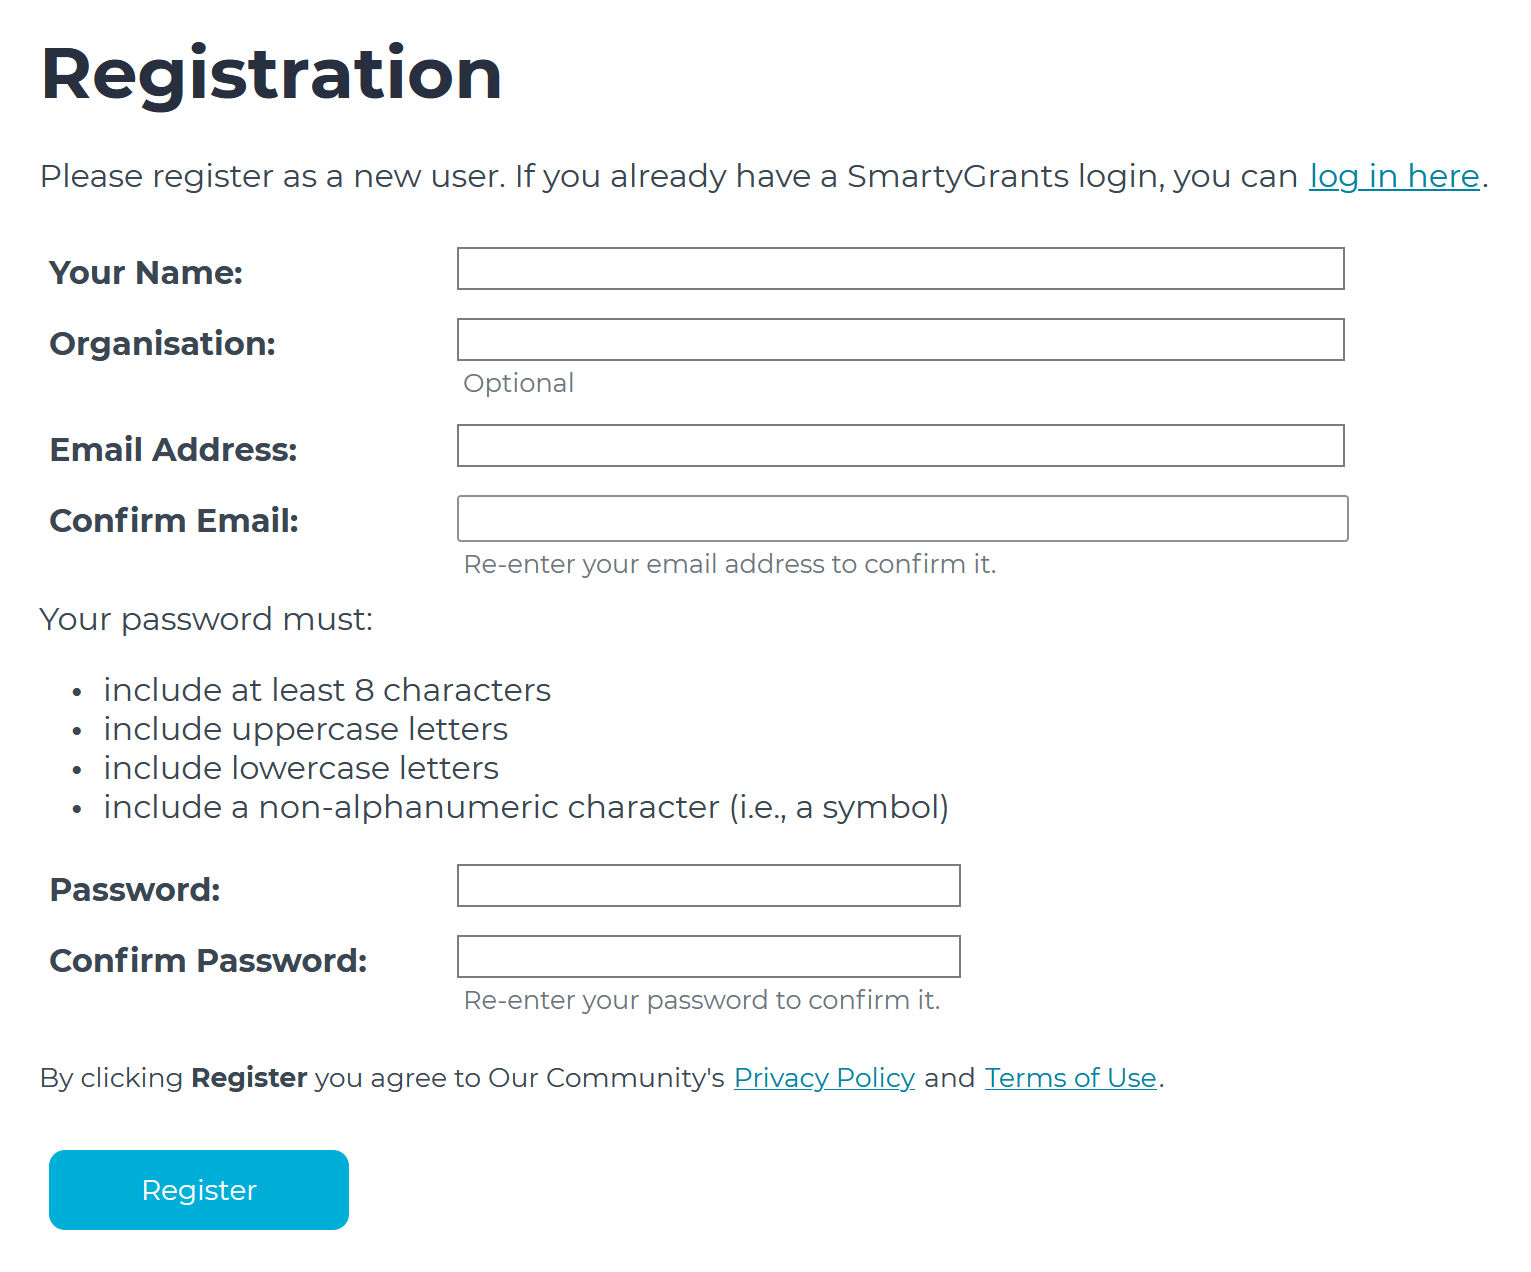
Task: Click the Confirm Password field label
Action: pos(208,960)
